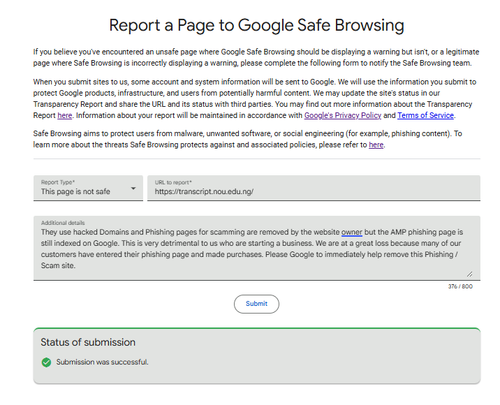Focus the Additional details text area
Screen dimensions: 500x405
click(x=257, y=248)
